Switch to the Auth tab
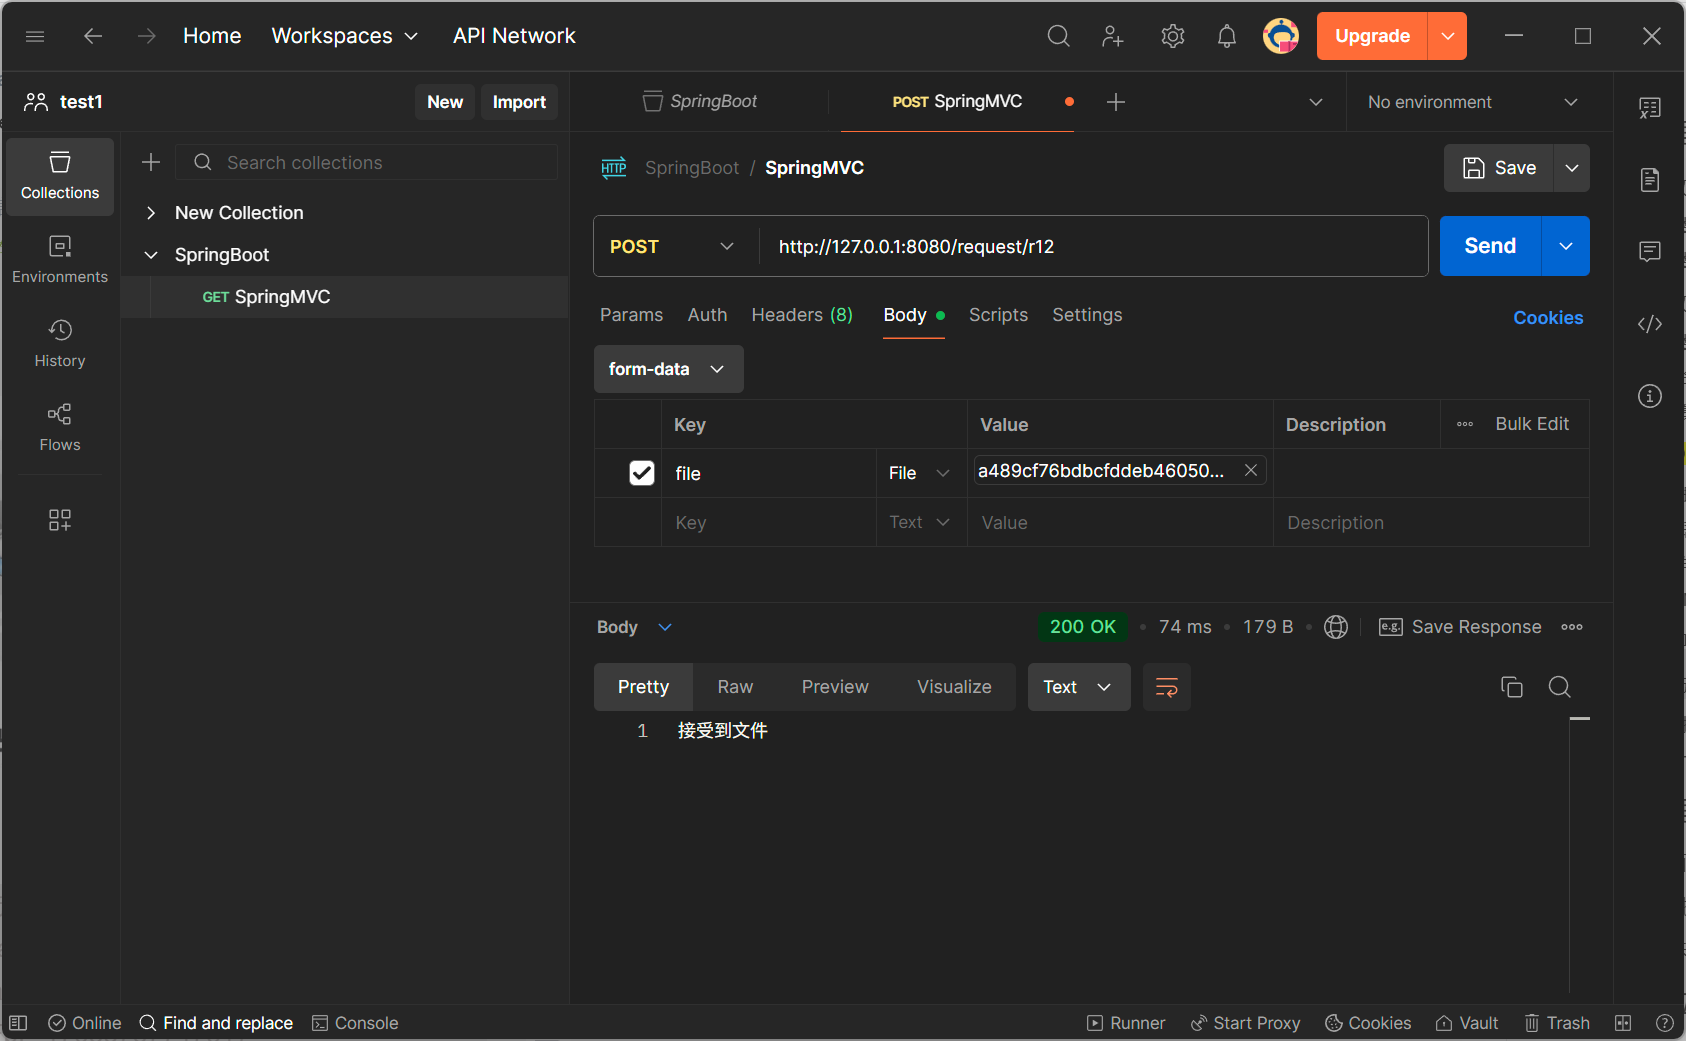 click(707, 315)
